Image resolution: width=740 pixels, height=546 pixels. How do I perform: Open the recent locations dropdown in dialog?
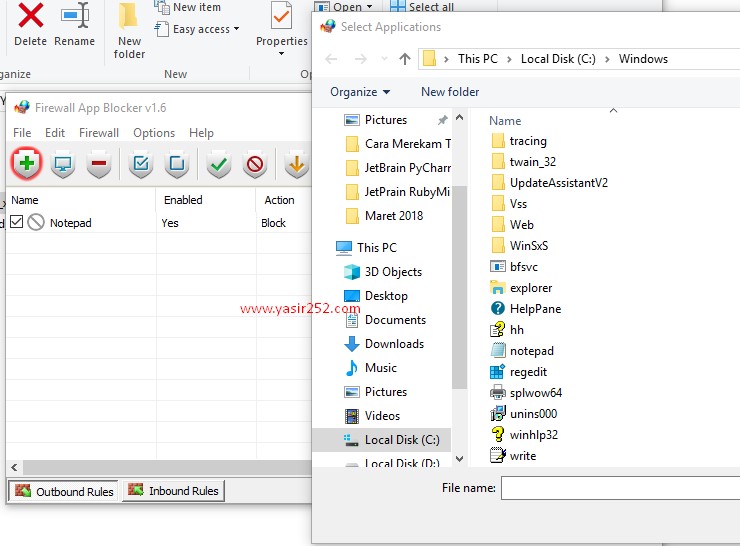(384, 59)
